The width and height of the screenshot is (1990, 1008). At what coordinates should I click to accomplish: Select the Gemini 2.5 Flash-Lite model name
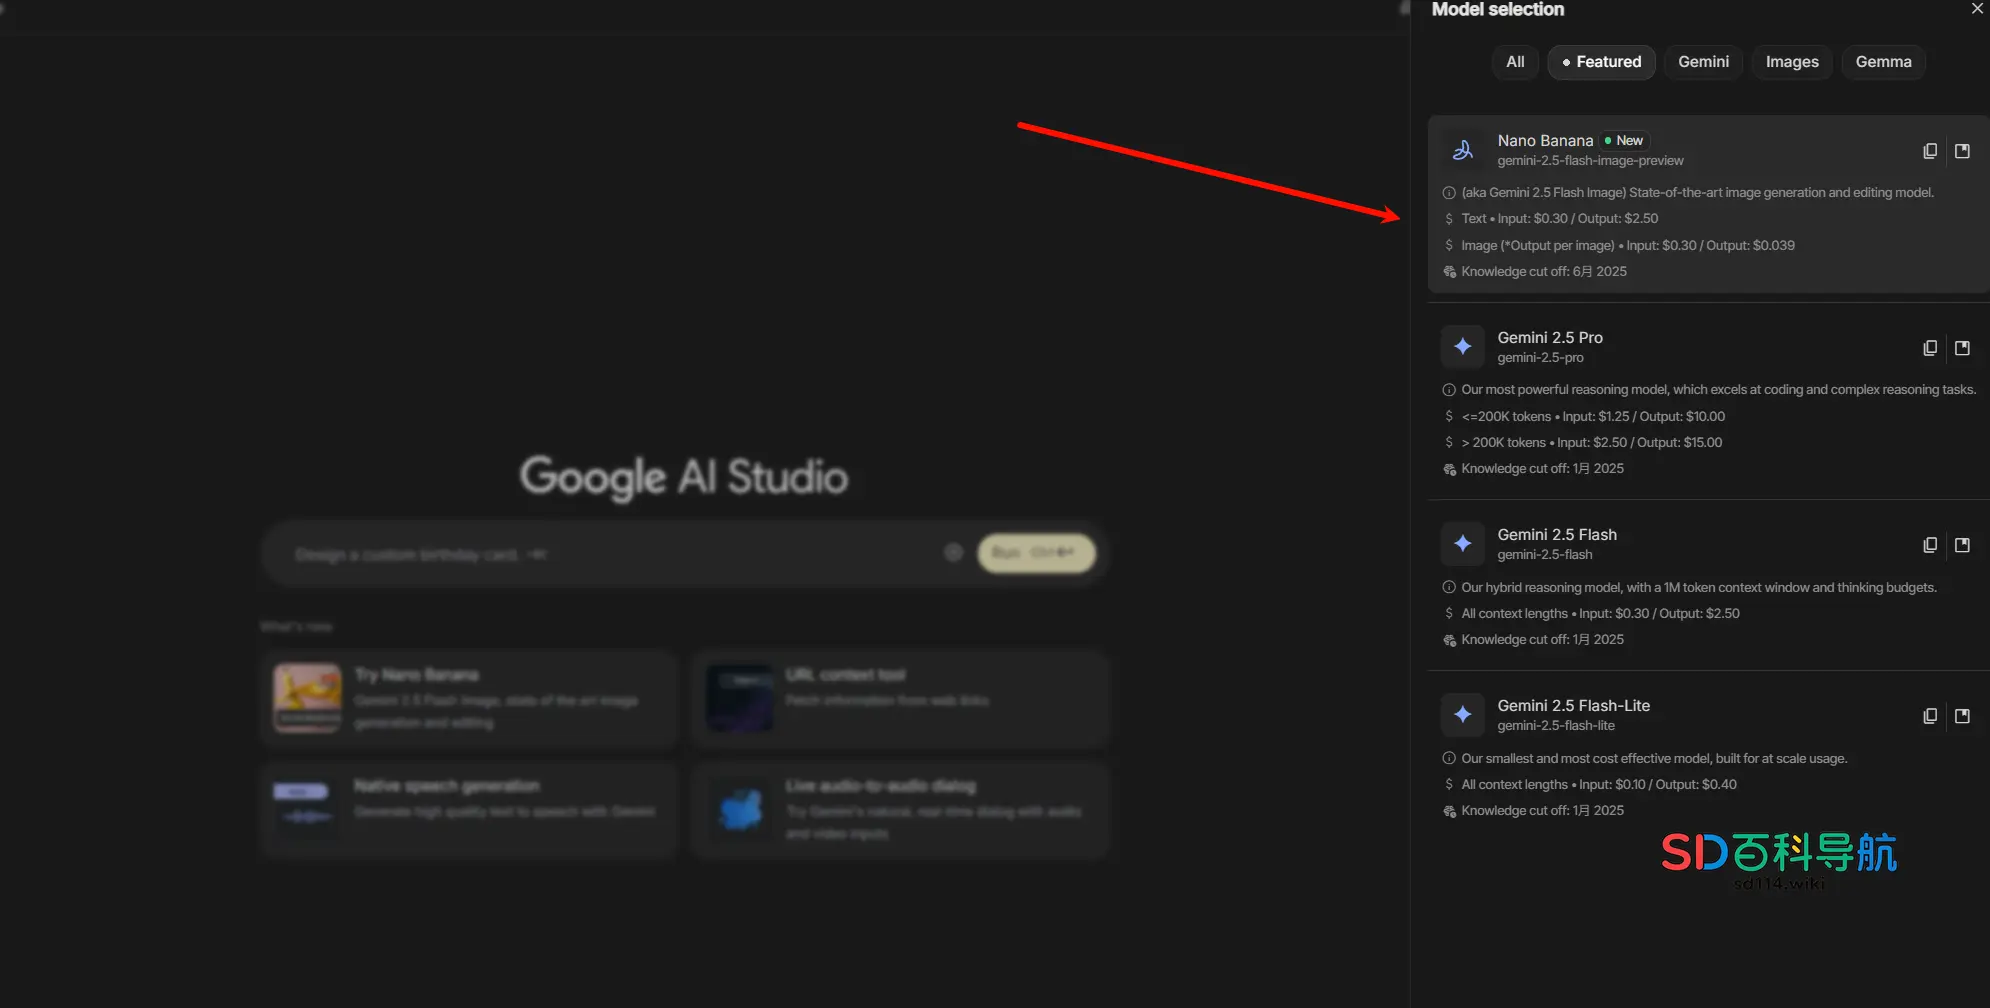1573,706
